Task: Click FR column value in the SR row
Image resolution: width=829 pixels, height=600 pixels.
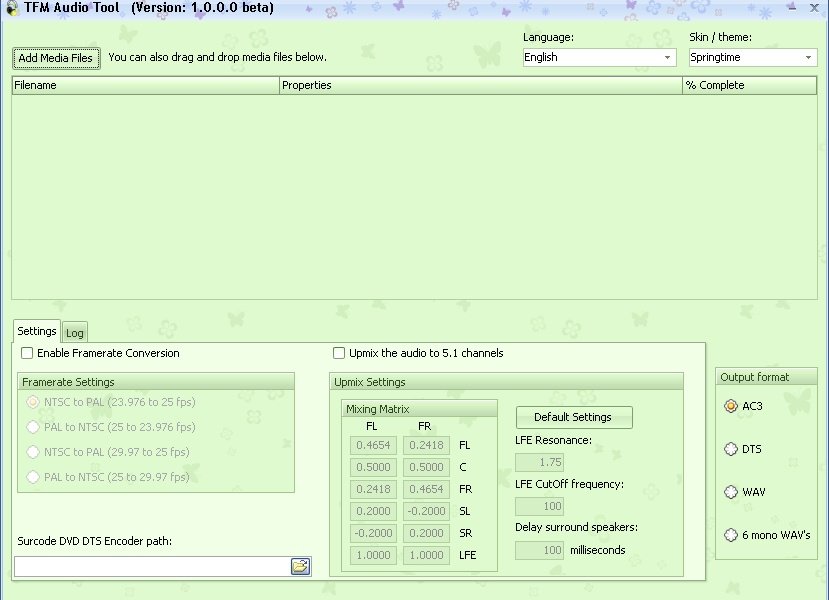Action: tap(426, 533)
